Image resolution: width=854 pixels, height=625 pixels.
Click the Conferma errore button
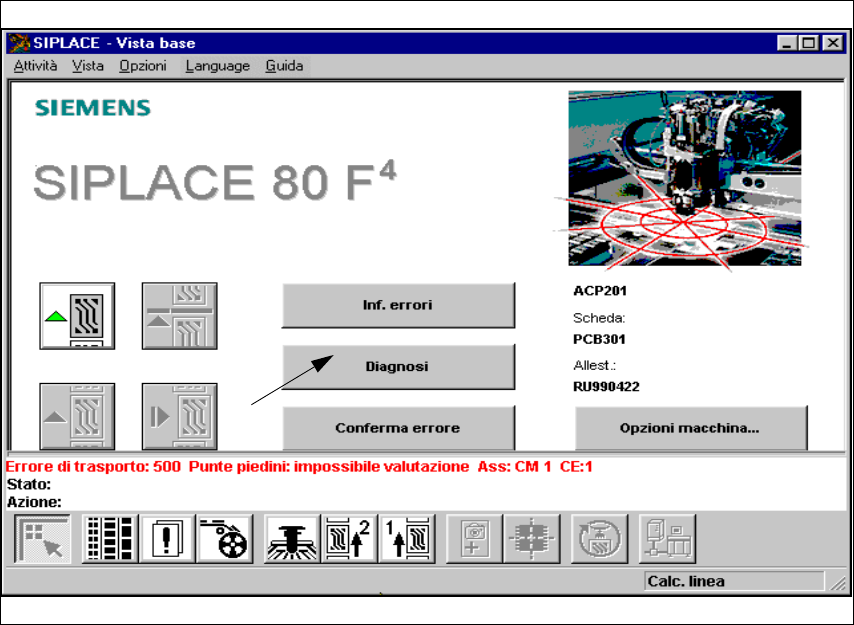pos(398,428)
